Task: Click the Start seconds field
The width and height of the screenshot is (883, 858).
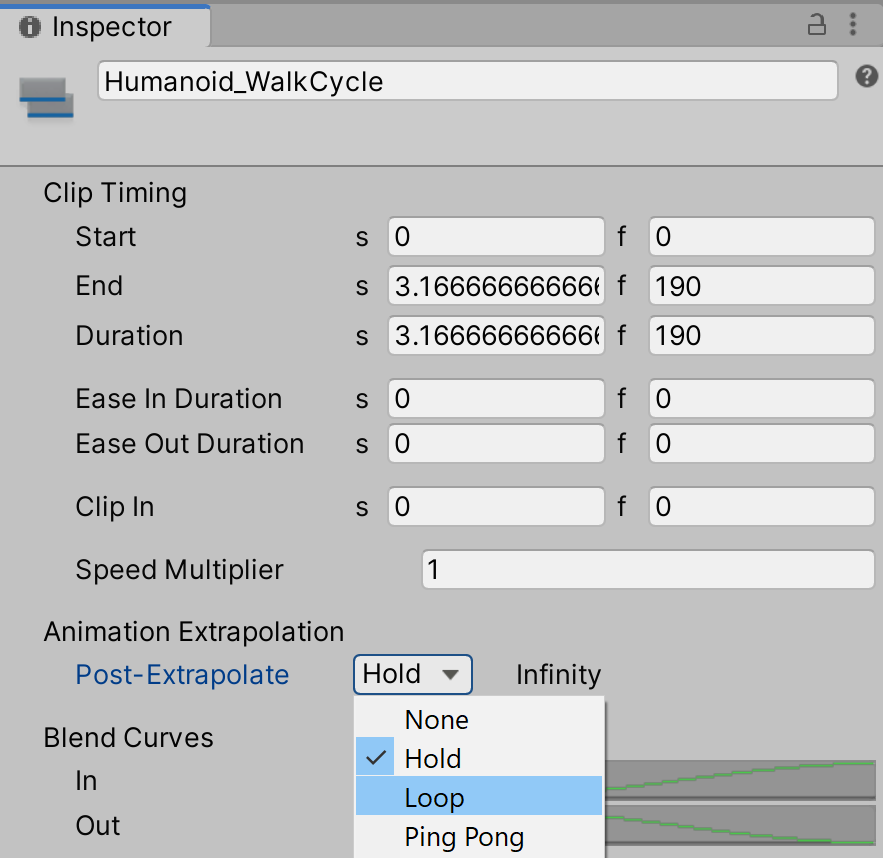Action: [x=496, y=237]
